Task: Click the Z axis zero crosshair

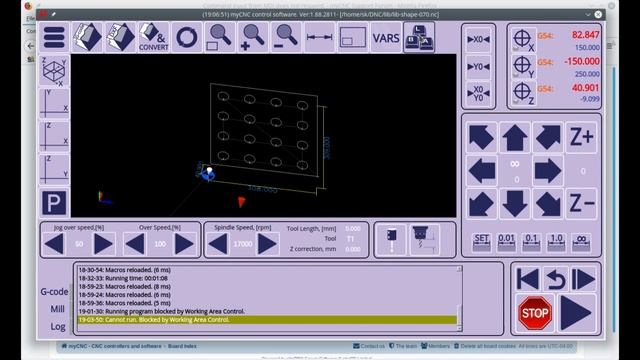Action: pyautogui.click(x=523, y=93)
